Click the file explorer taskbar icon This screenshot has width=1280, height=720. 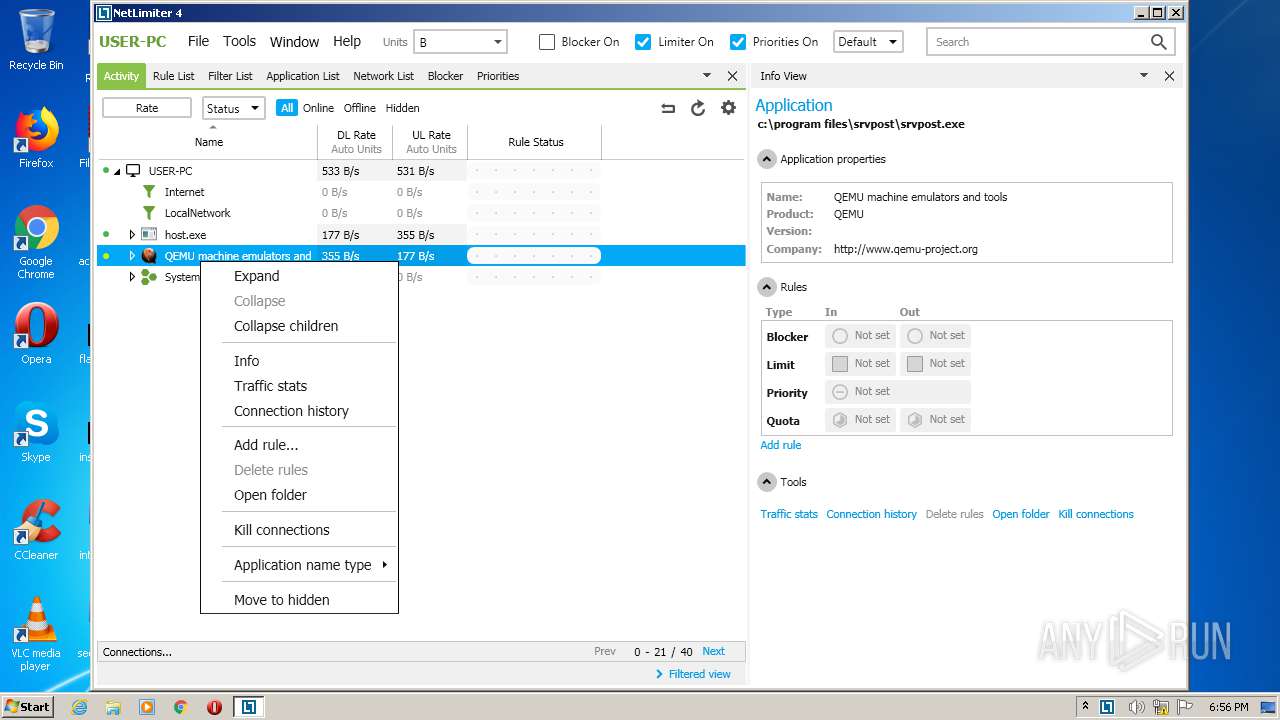113,707
